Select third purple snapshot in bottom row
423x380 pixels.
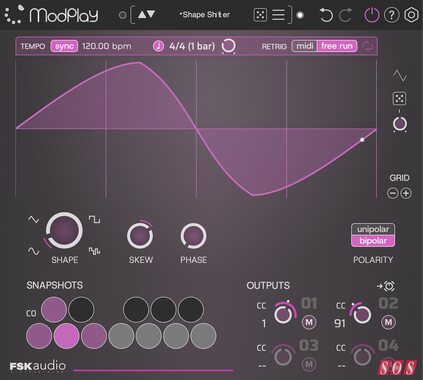tap(94, 336)
